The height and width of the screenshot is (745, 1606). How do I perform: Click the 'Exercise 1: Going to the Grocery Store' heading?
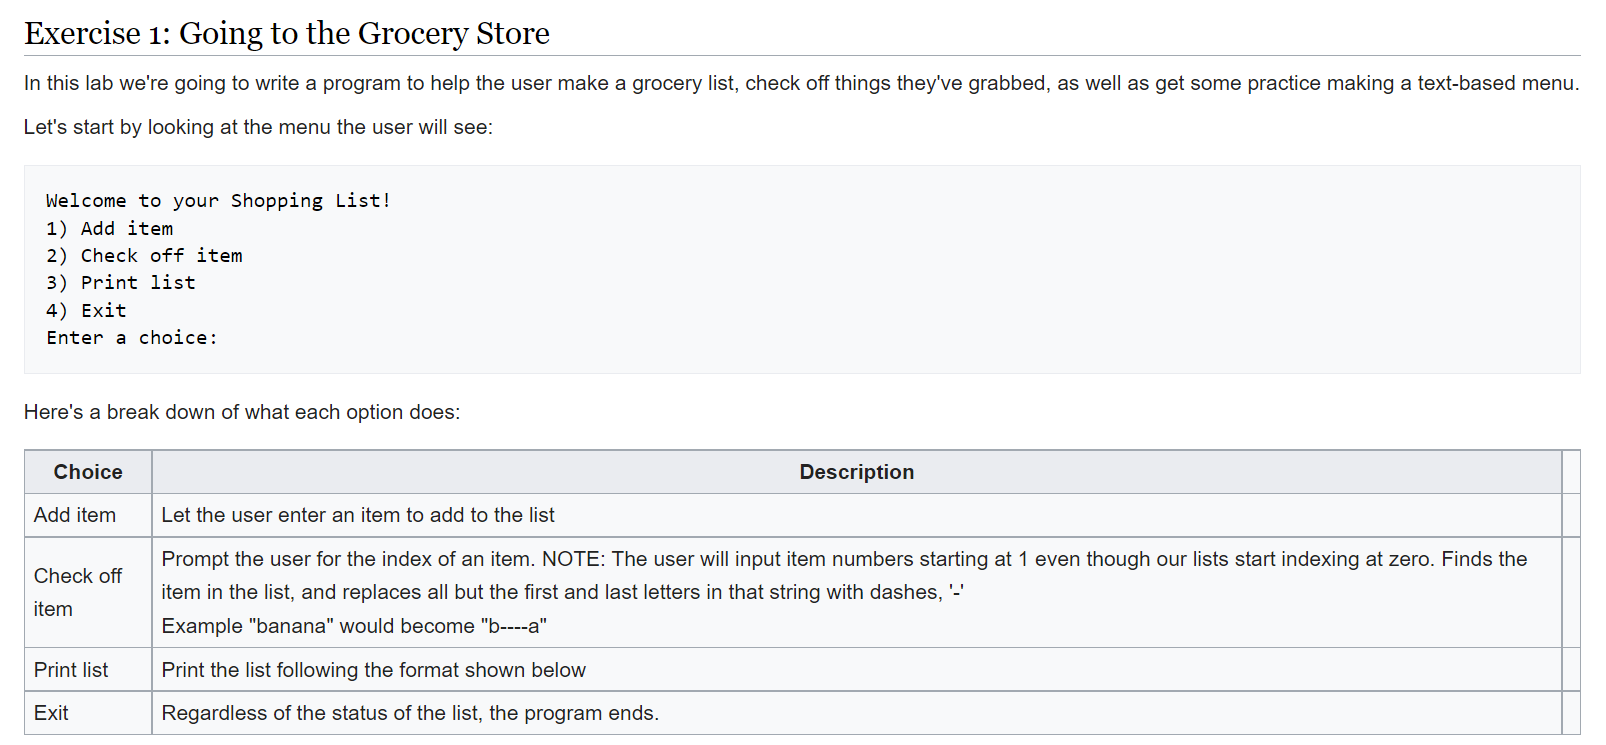(287, 33)
